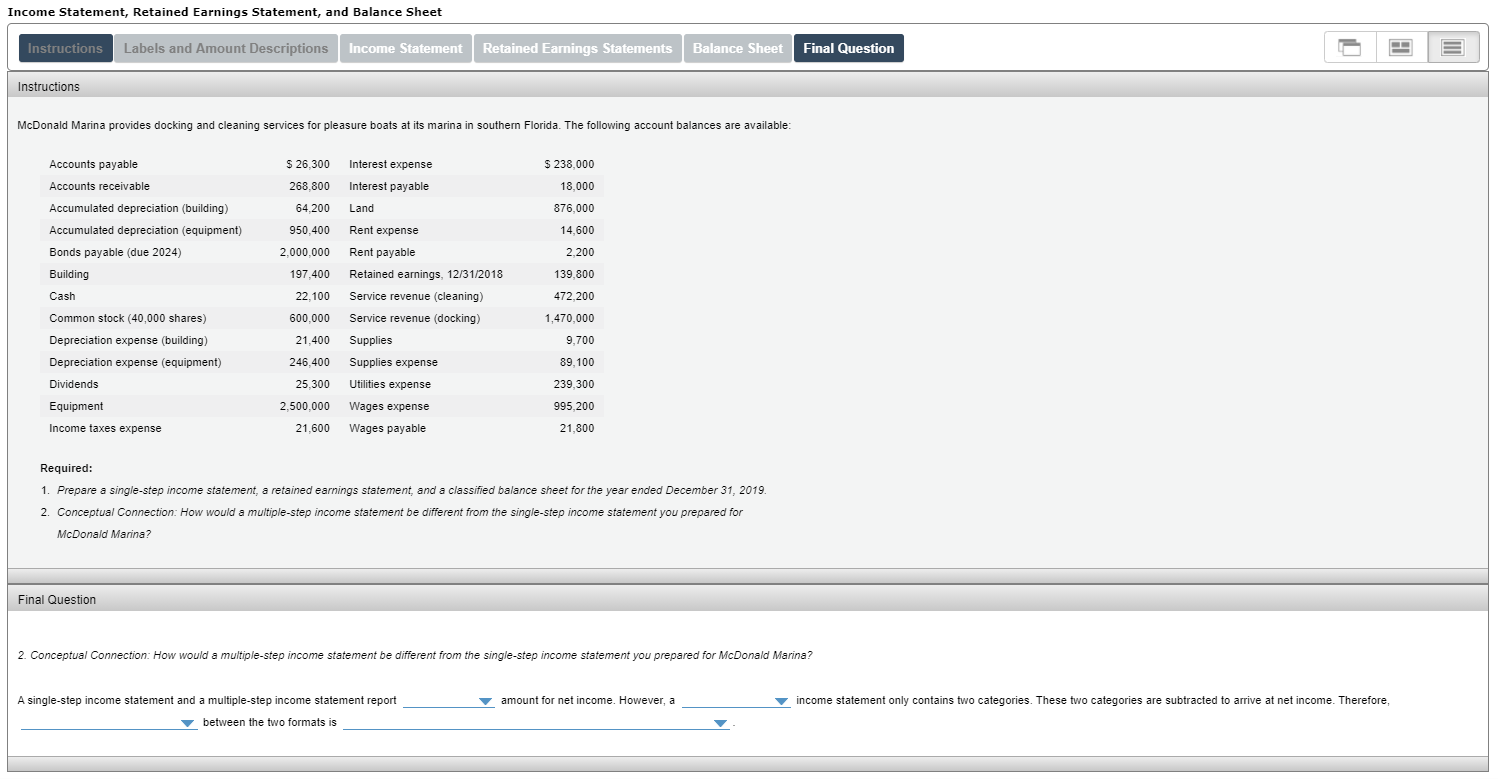Go to the Final Question tab
The width and height of the screenshot is (1498, 779).
click(848, 47)
